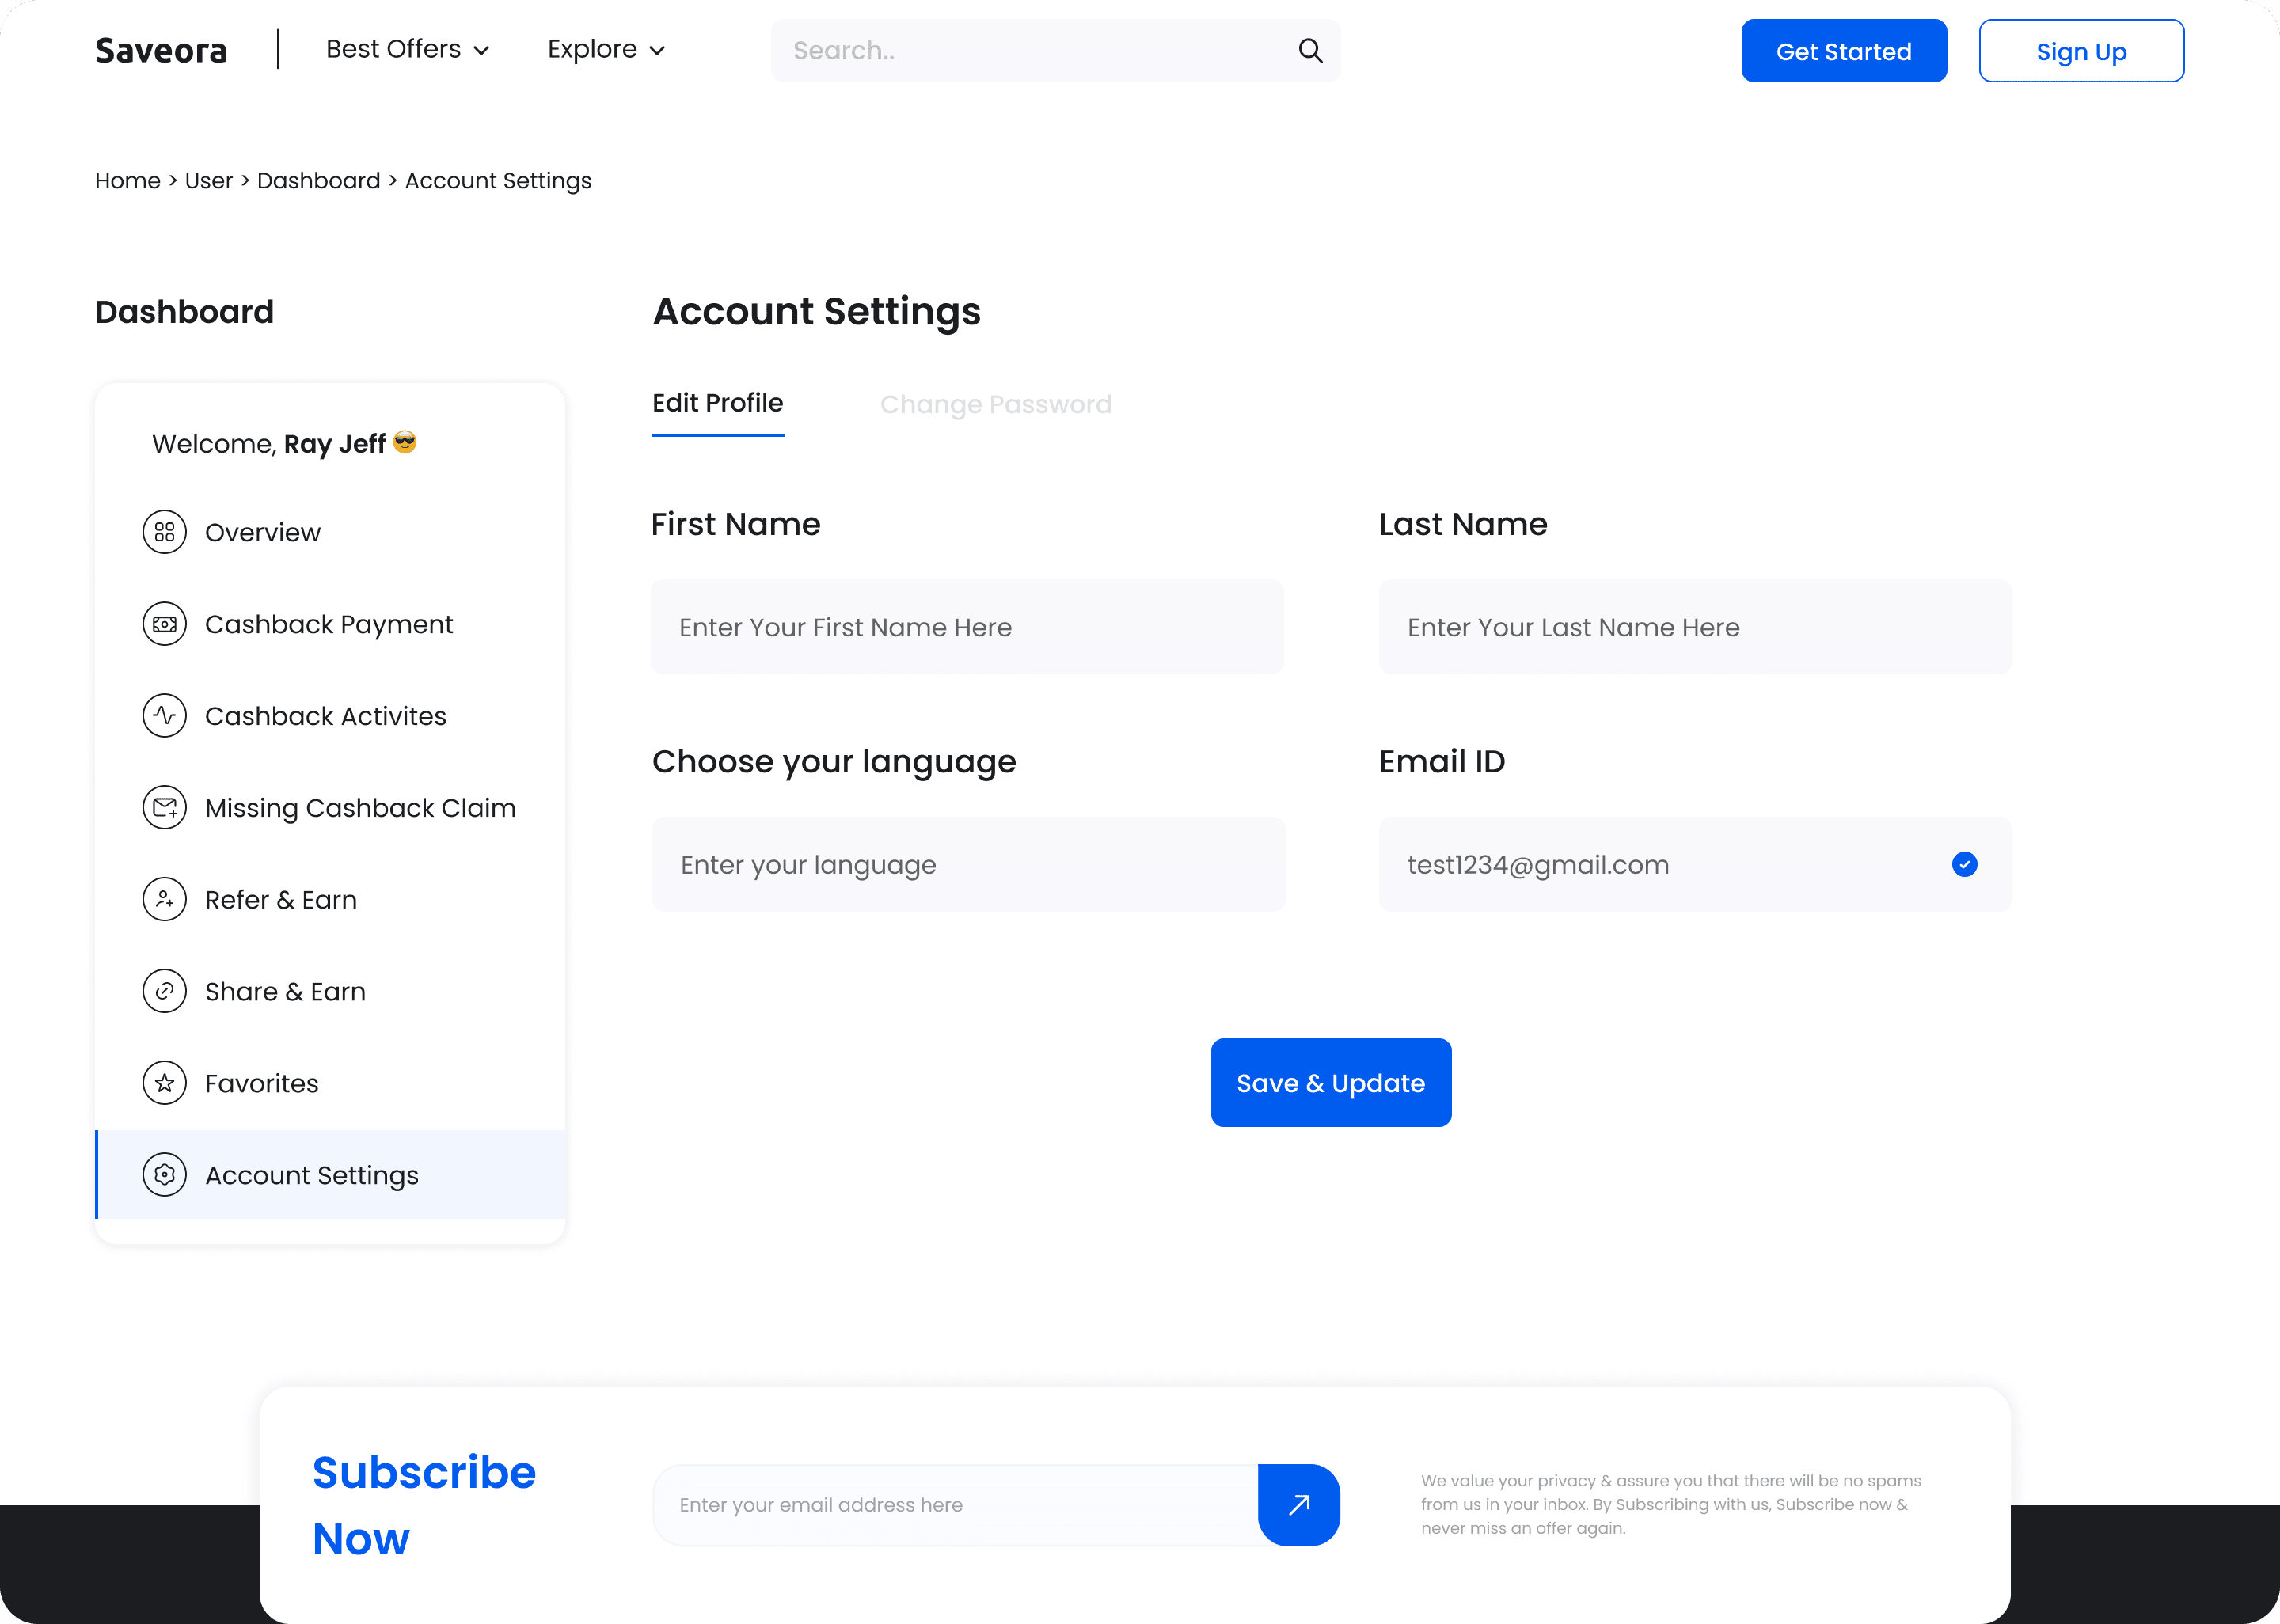Click the Cashback Activites pulse icon
The image size is (2280, 1624).
coord(165,716)
